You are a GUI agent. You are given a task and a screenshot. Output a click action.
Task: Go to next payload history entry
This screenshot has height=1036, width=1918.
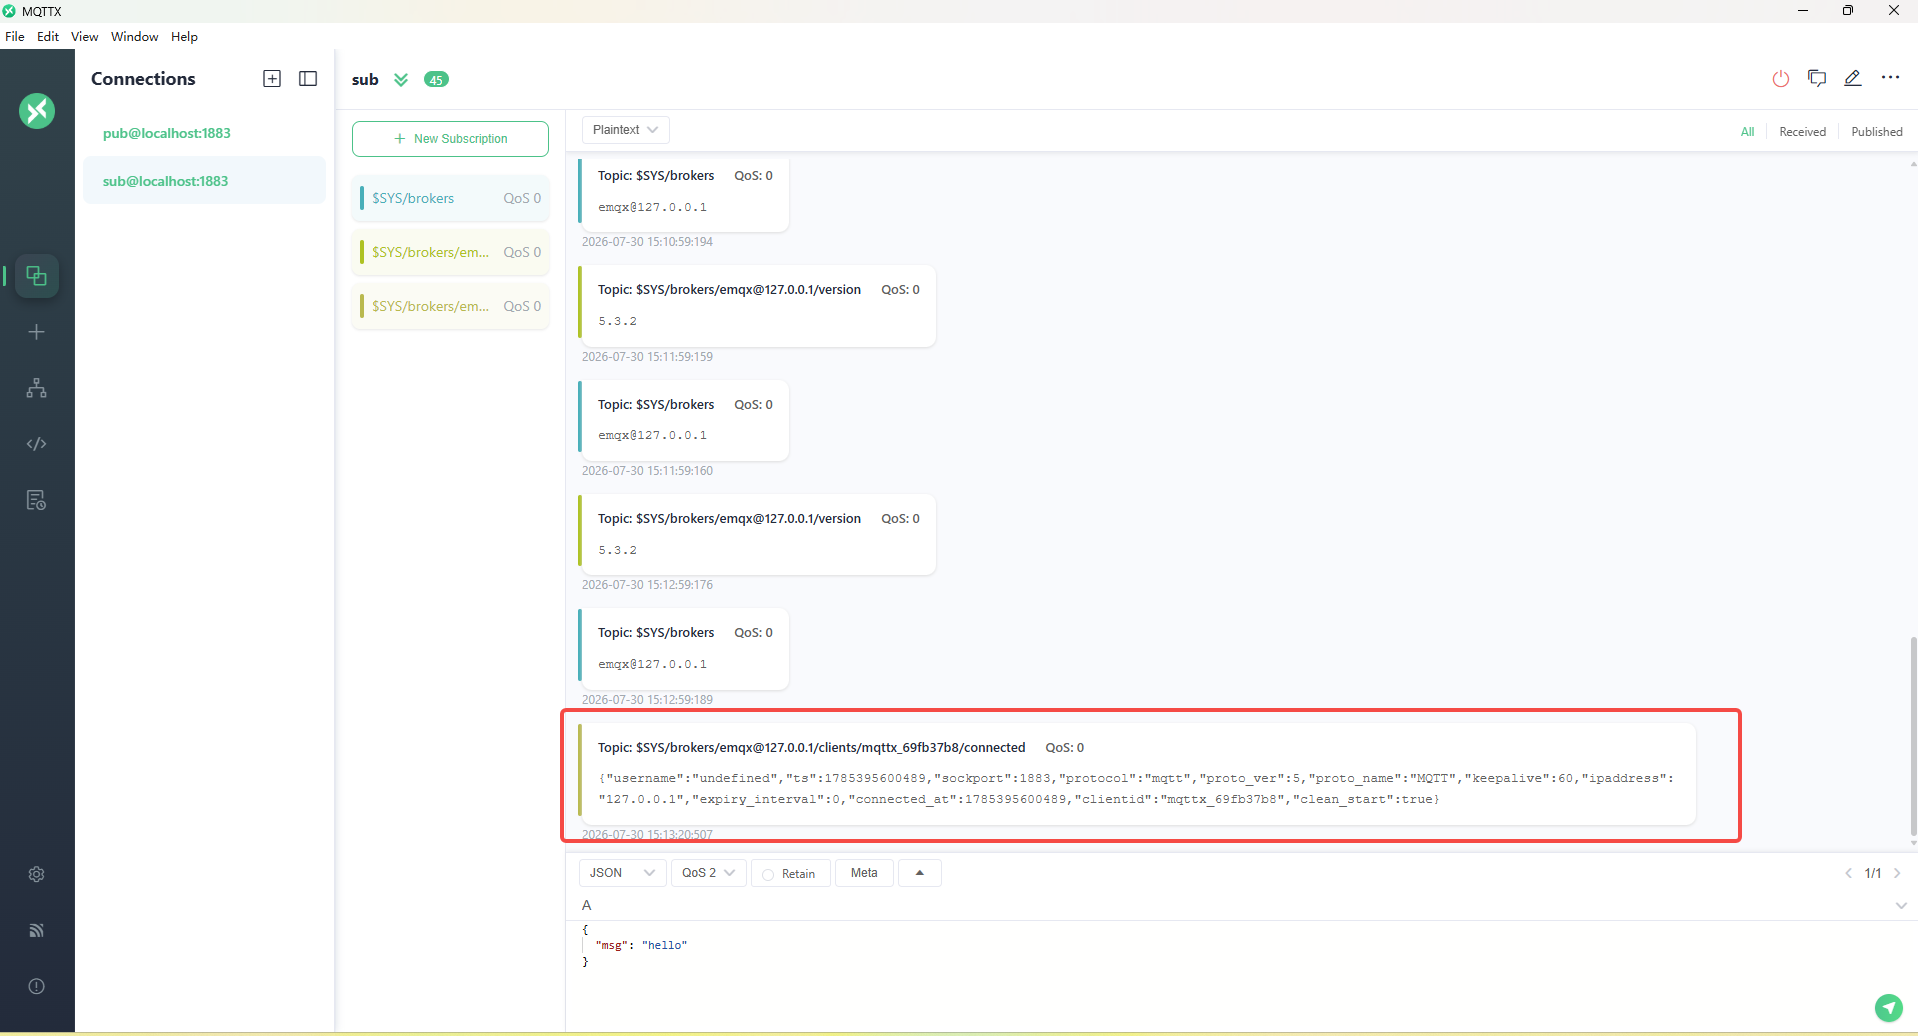tap(1897, 873)
